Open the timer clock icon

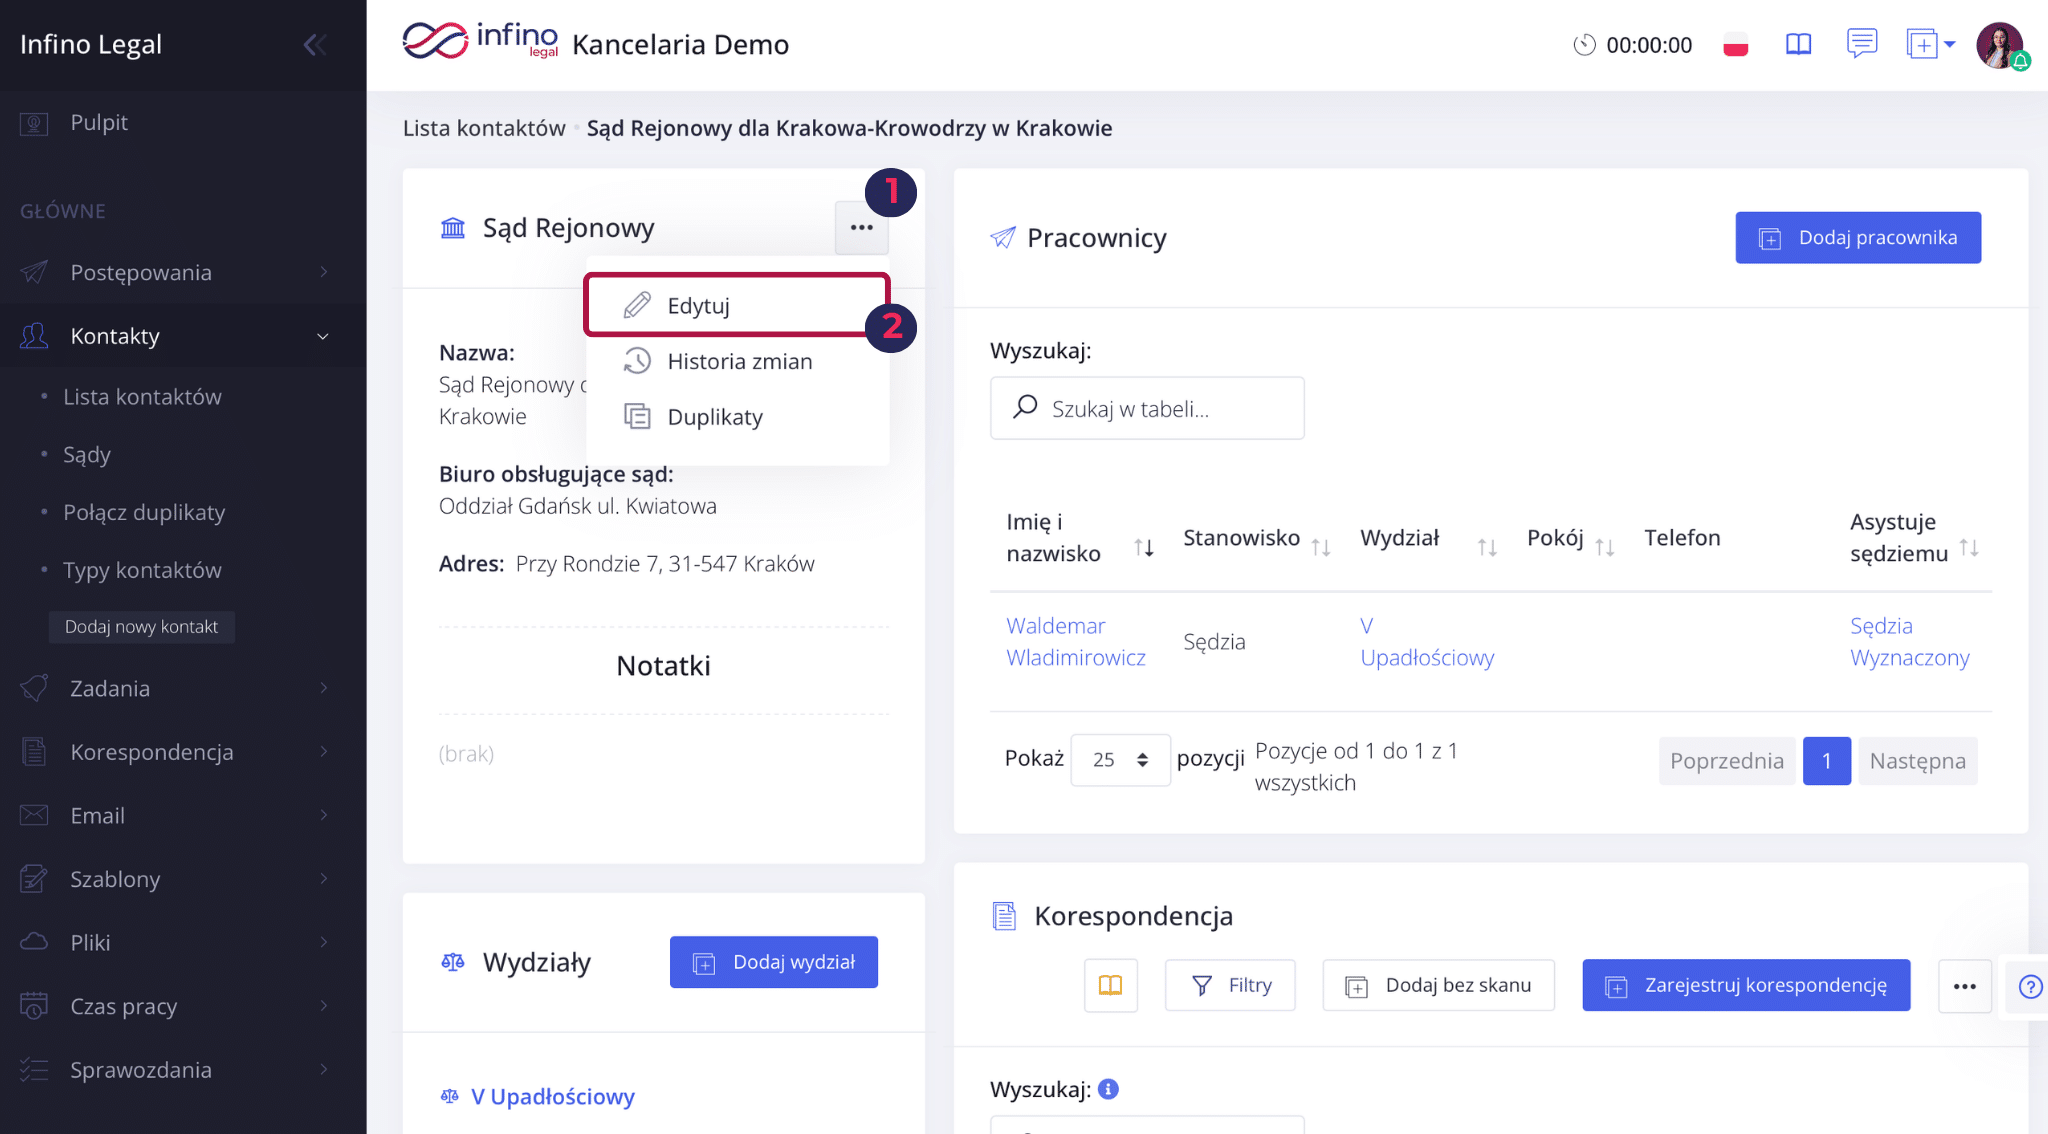tap(1584, 45)
